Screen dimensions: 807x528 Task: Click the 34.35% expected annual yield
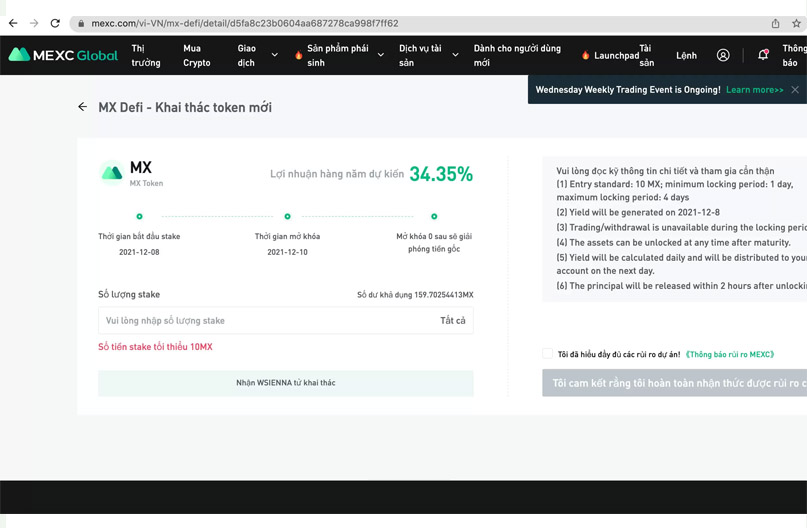pyautogui.click(x=441, y=174)
